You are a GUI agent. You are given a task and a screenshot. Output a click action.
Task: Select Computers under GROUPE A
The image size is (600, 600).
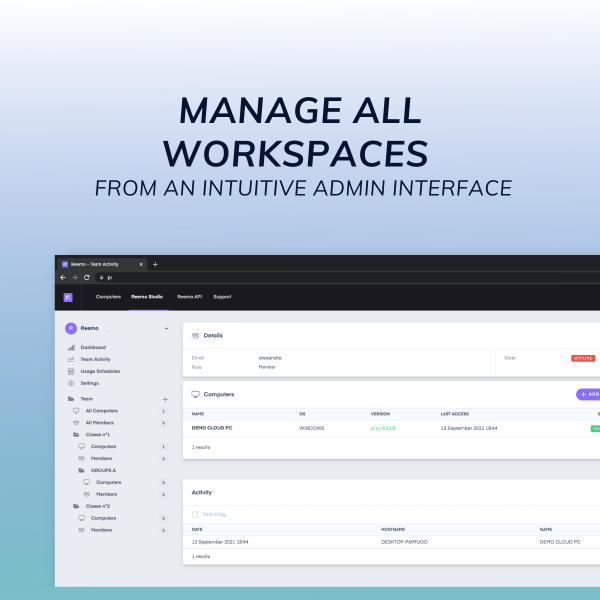coord(109,482)
